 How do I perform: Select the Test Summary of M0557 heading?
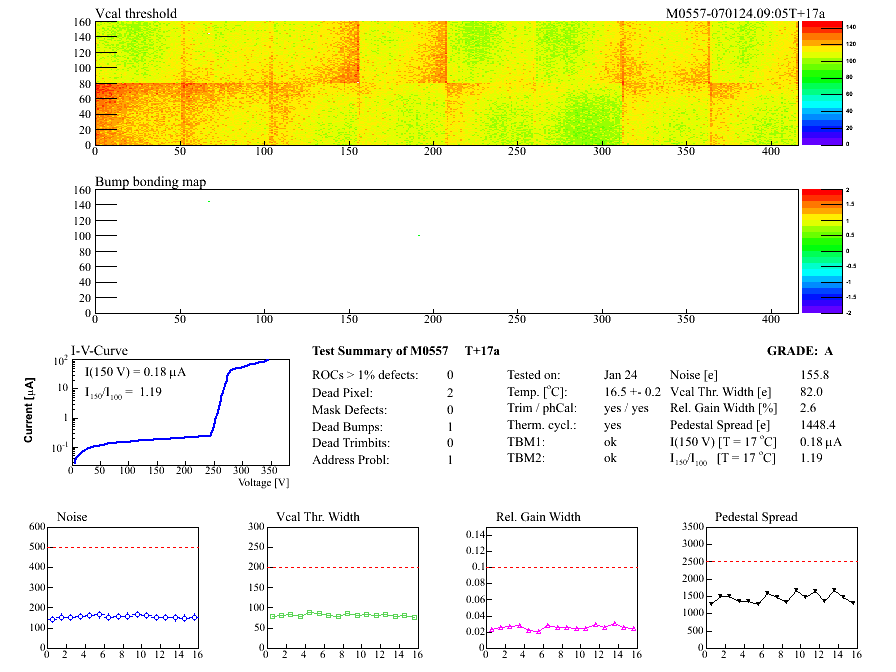(380, 351)
